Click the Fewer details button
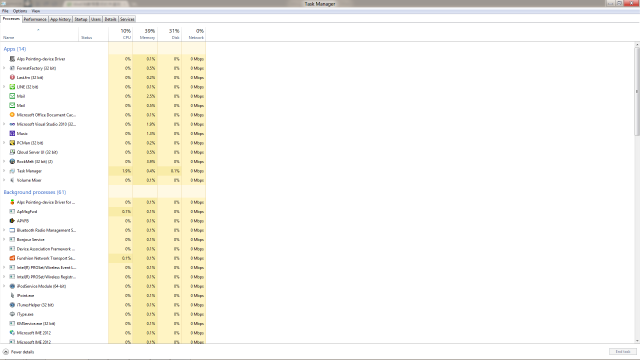The width and height of the screenshot is (640, 360). coord(19,352)
